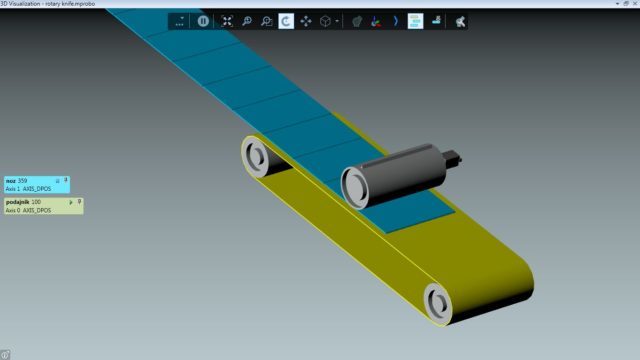Expand the podajnik label arrow
This screenshot has width=640, height=360.
[71, 202]
